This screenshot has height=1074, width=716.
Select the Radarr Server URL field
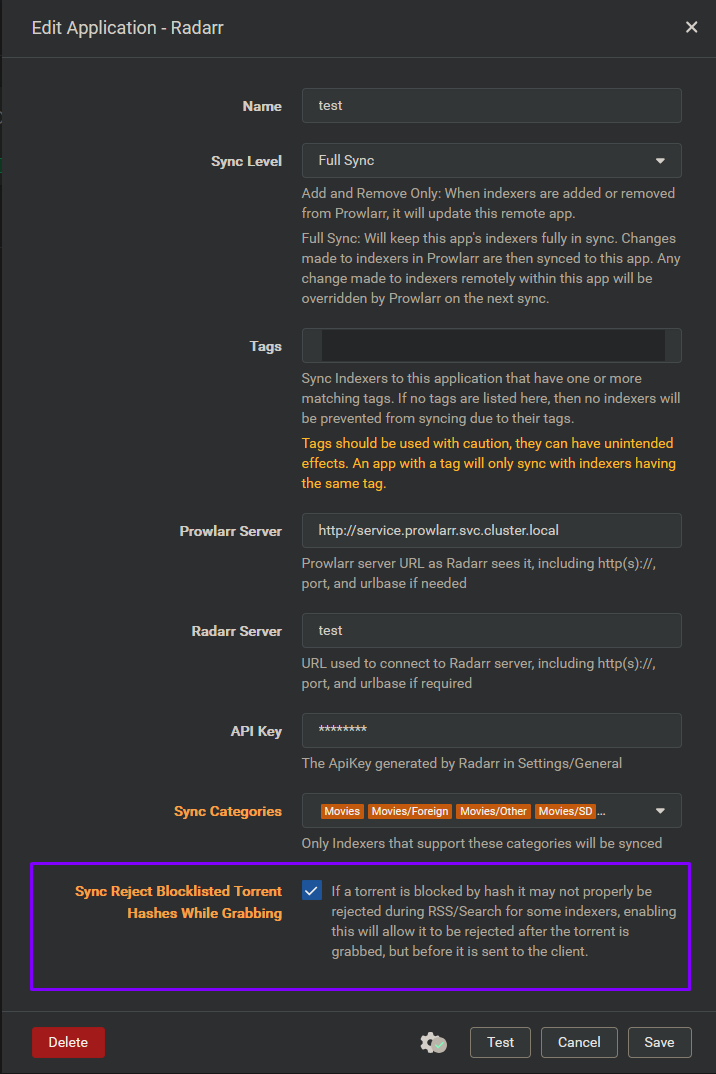coord(491,630)
